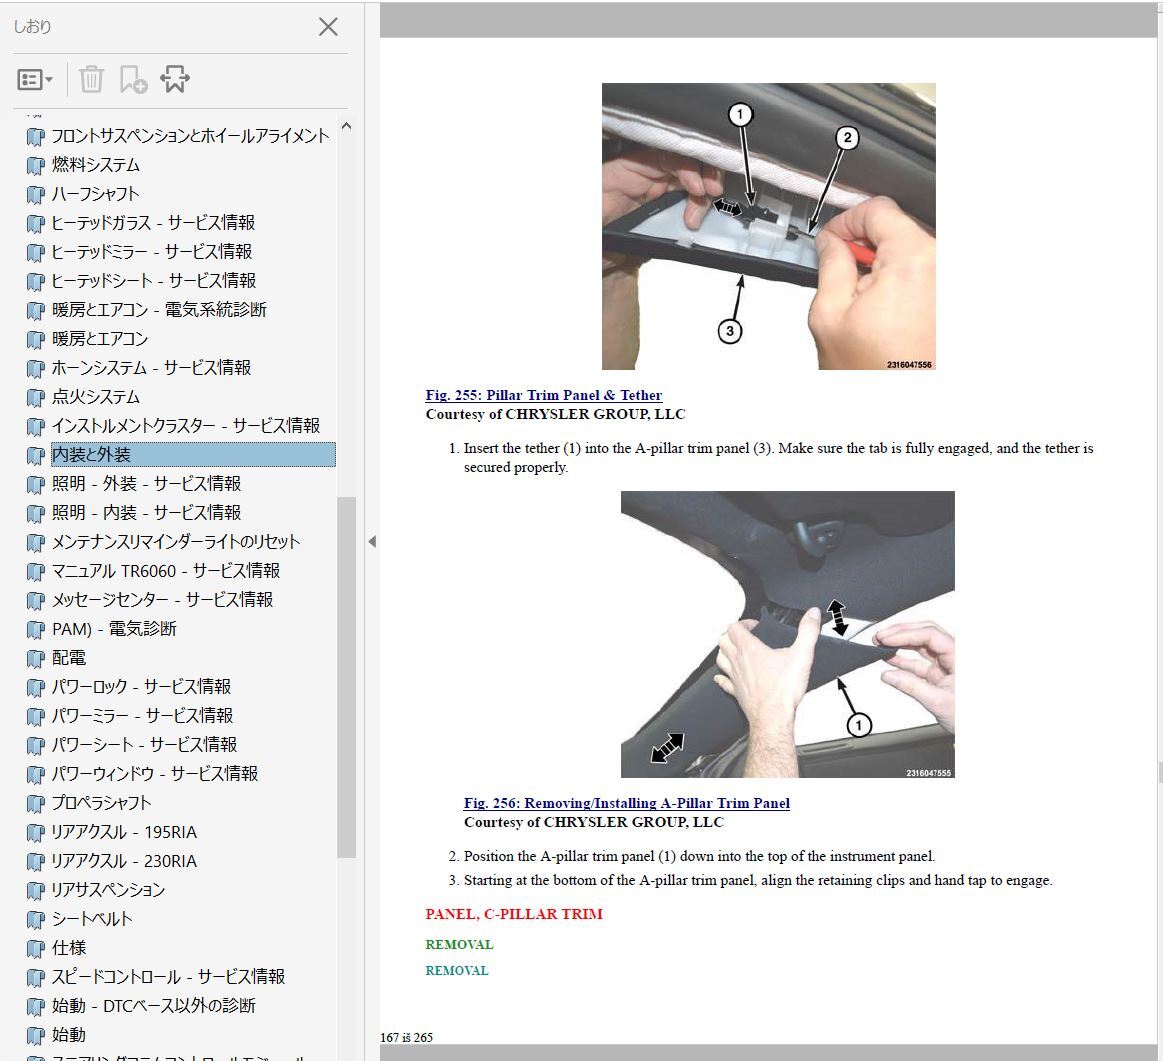
Task: Click bookmark icon beside リアサスペンション
Action: 35,890
